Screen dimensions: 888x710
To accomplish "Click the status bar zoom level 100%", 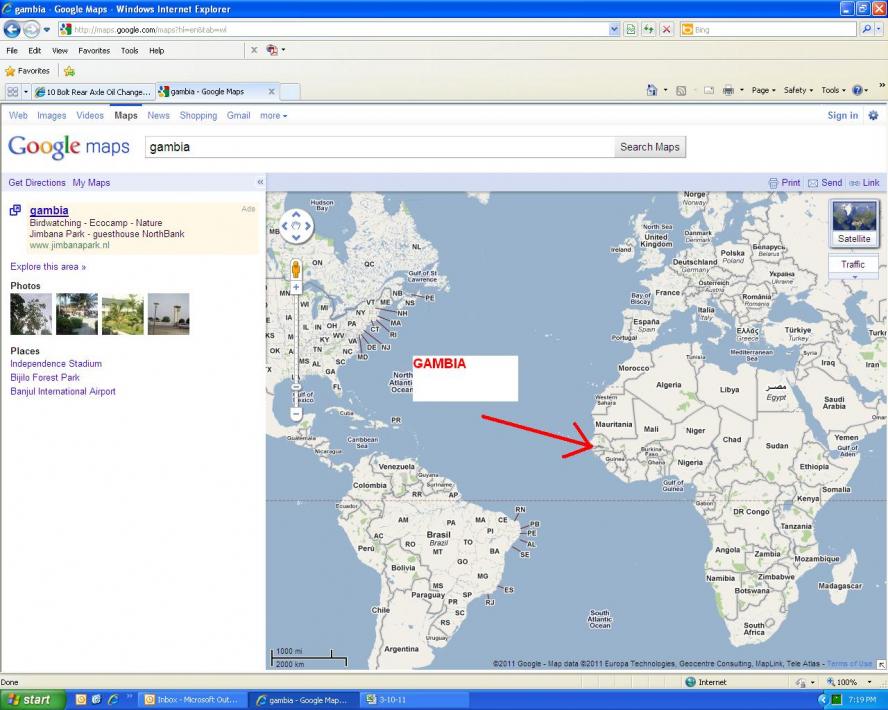I will click(848, 682).
